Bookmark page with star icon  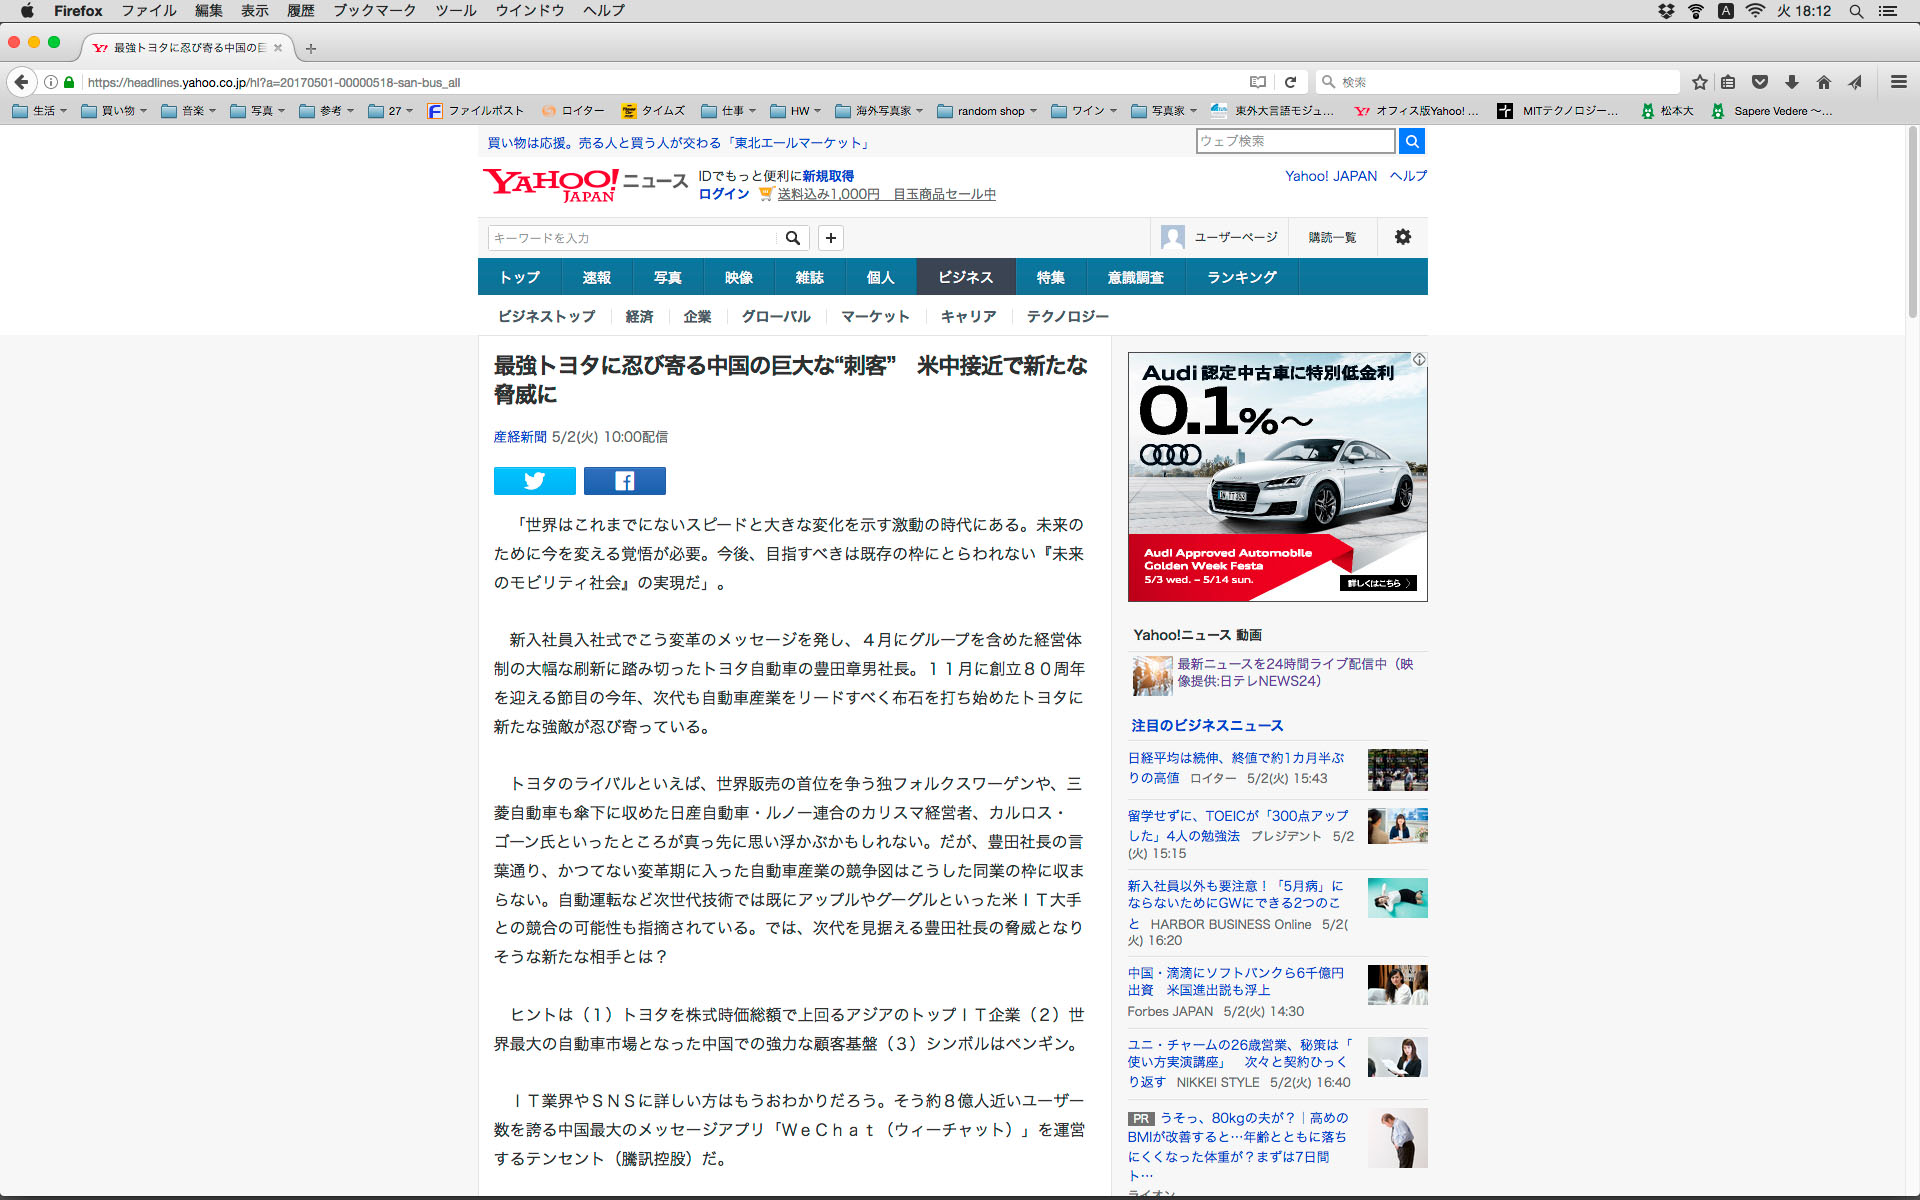click(x=1699, y=82)
